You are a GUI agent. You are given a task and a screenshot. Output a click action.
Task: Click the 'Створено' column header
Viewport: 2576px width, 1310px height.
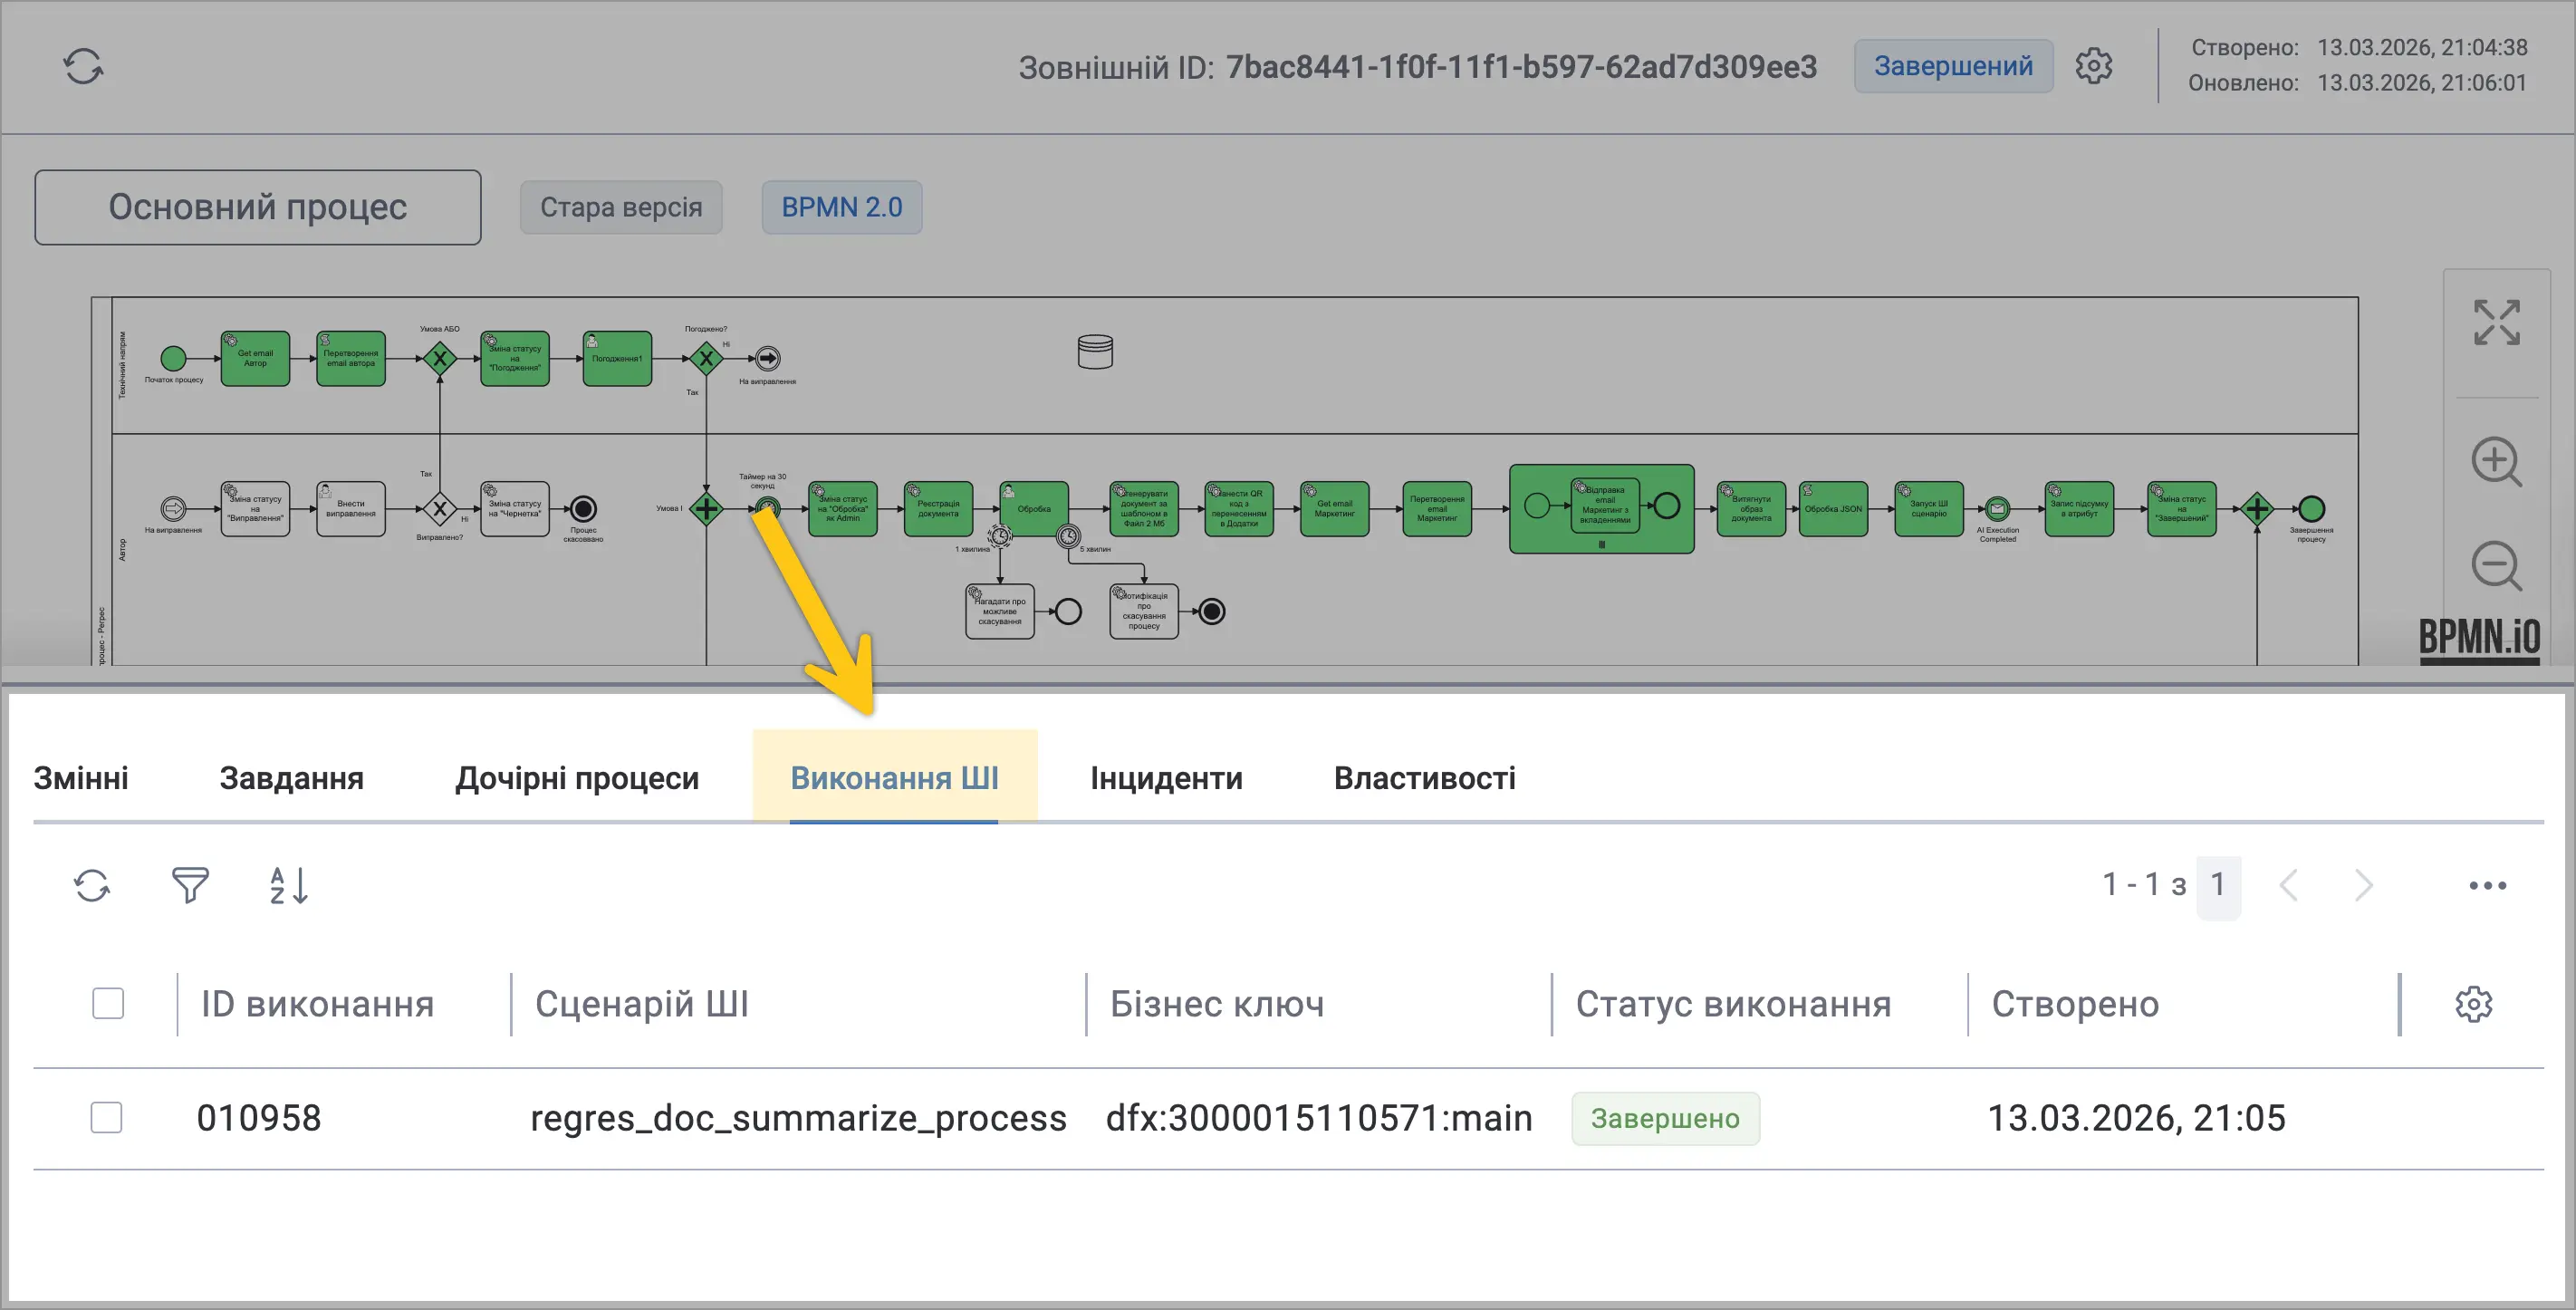pyautogui.click(x=2075, y=1004)
